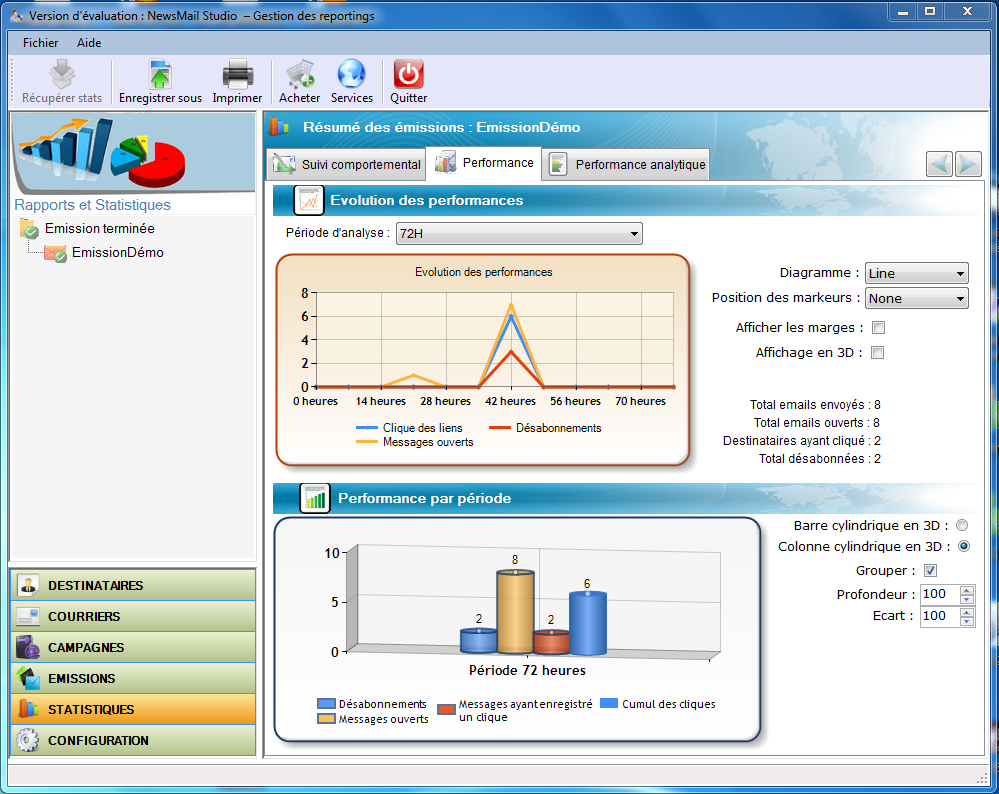Click the Performance par période header icon

click(x=315, y=498)
